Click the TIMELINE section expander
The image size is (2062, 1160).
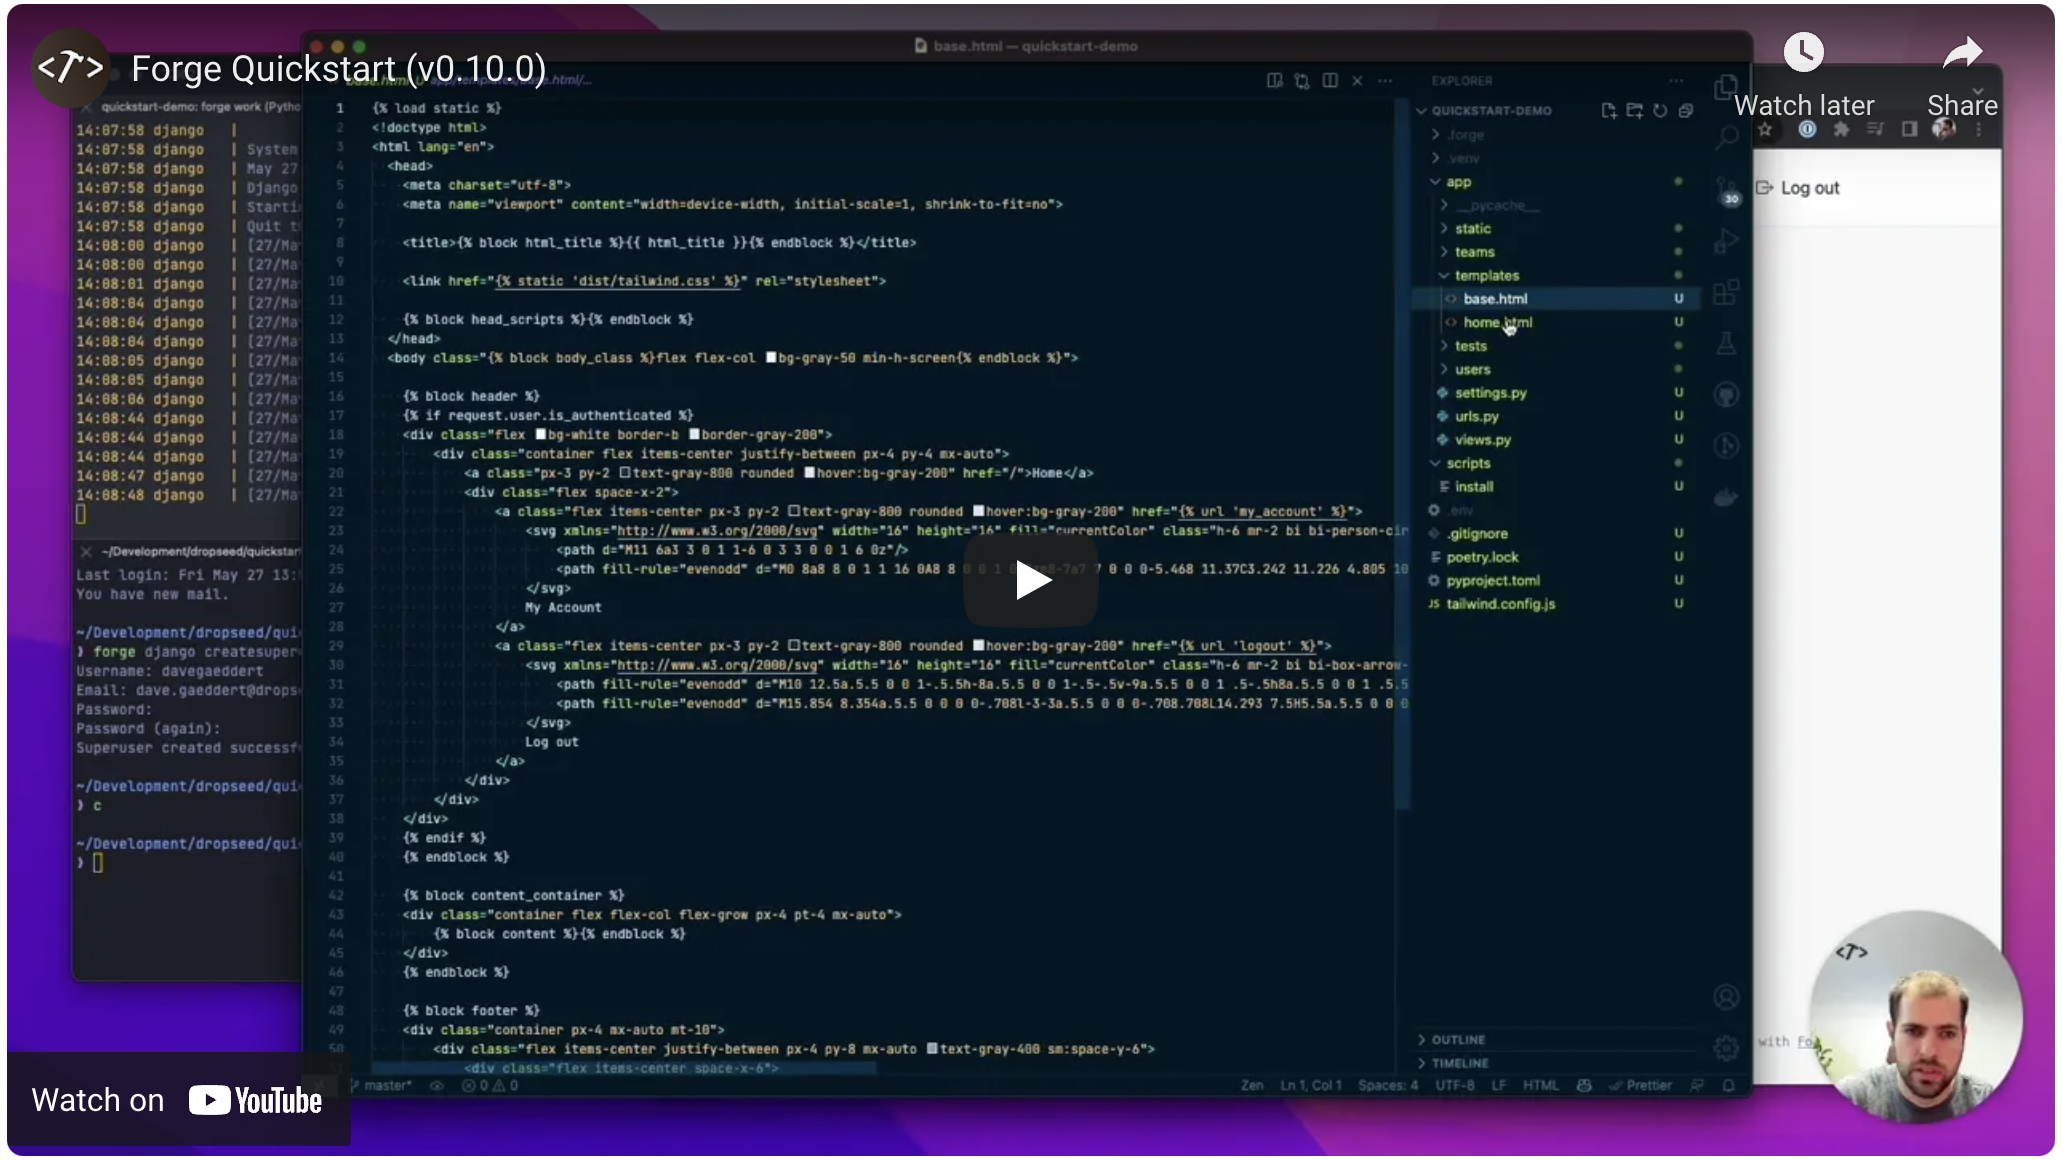pos(1423,1062)
